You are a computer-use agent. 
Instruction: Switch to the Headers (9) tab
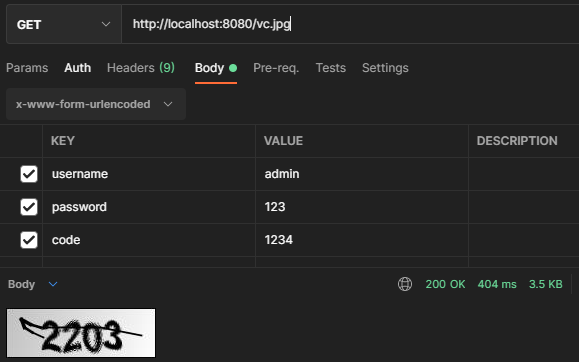(141, 68)
